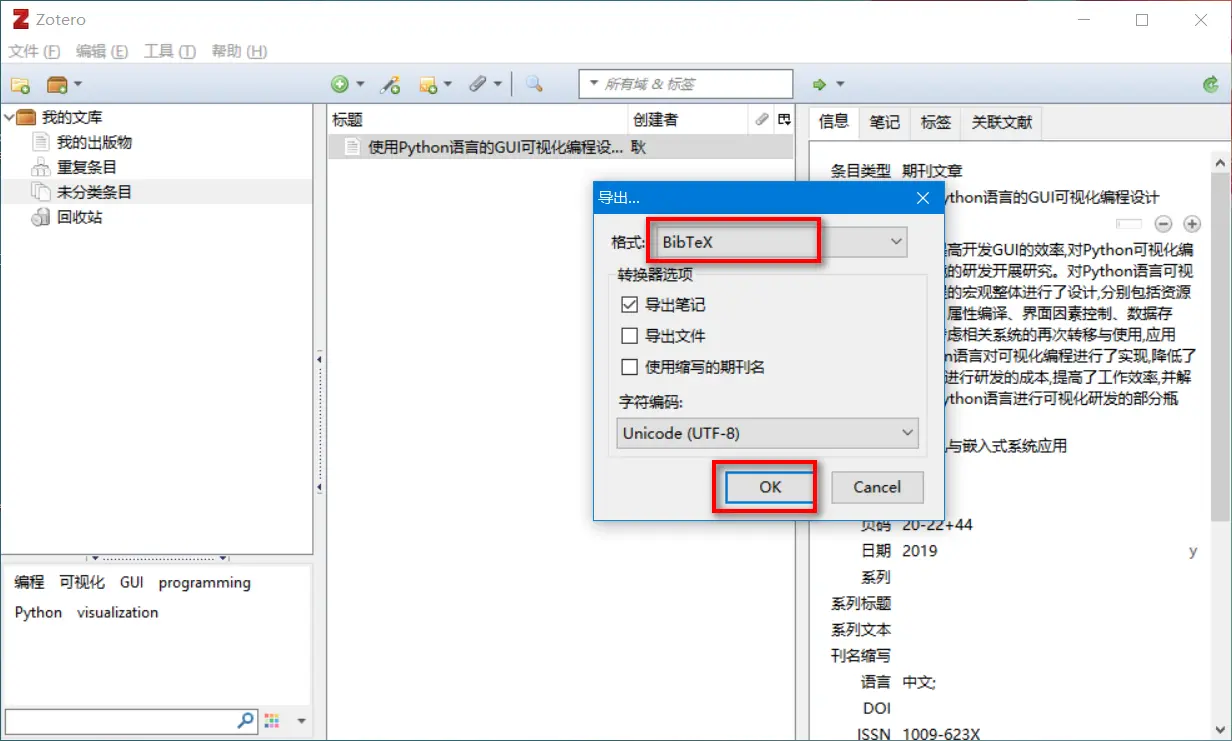Click the attachment column header paperclip

762,119
